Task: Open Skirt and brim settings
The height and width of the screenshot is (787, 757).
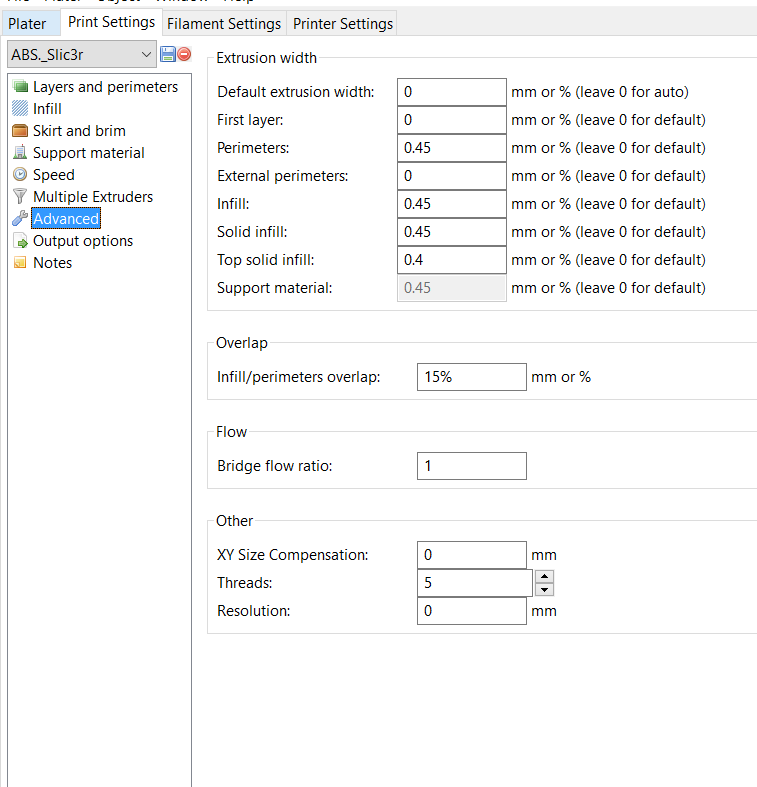Action: (x=79, y=131)
